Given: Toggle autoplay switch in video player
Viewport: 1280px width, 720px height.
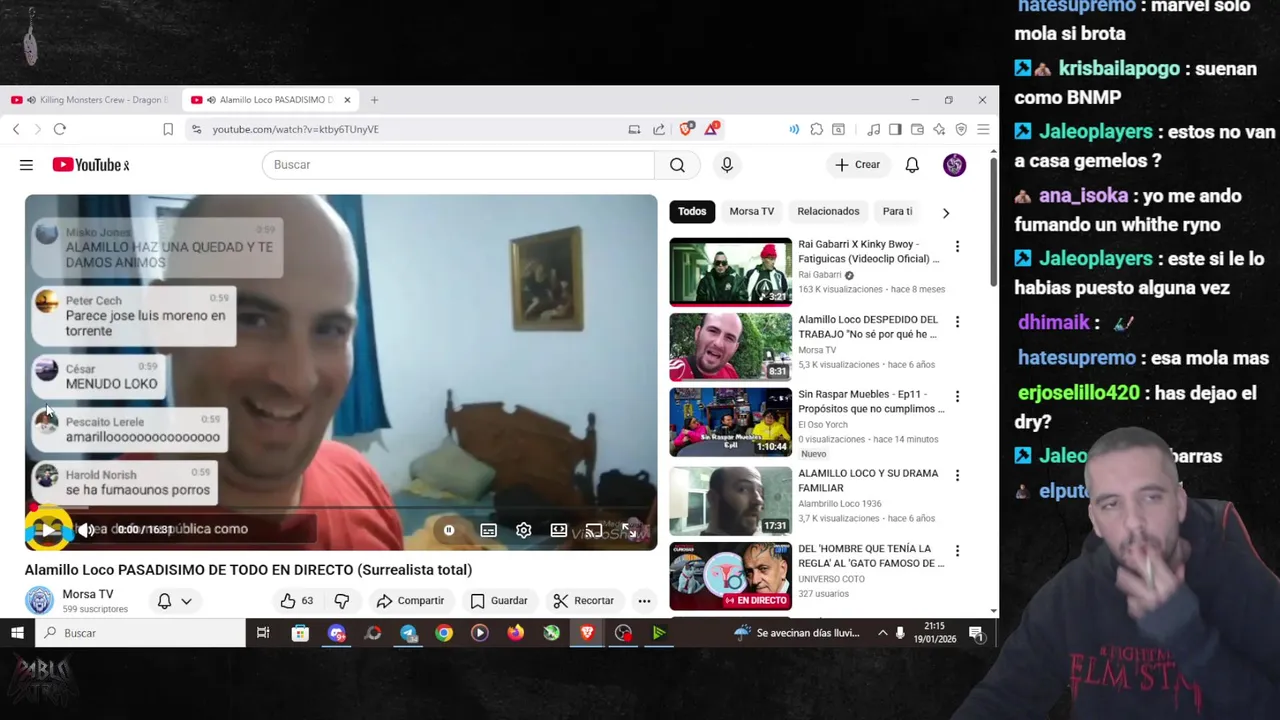Looking at the screenshot, I should pos(449,530).
